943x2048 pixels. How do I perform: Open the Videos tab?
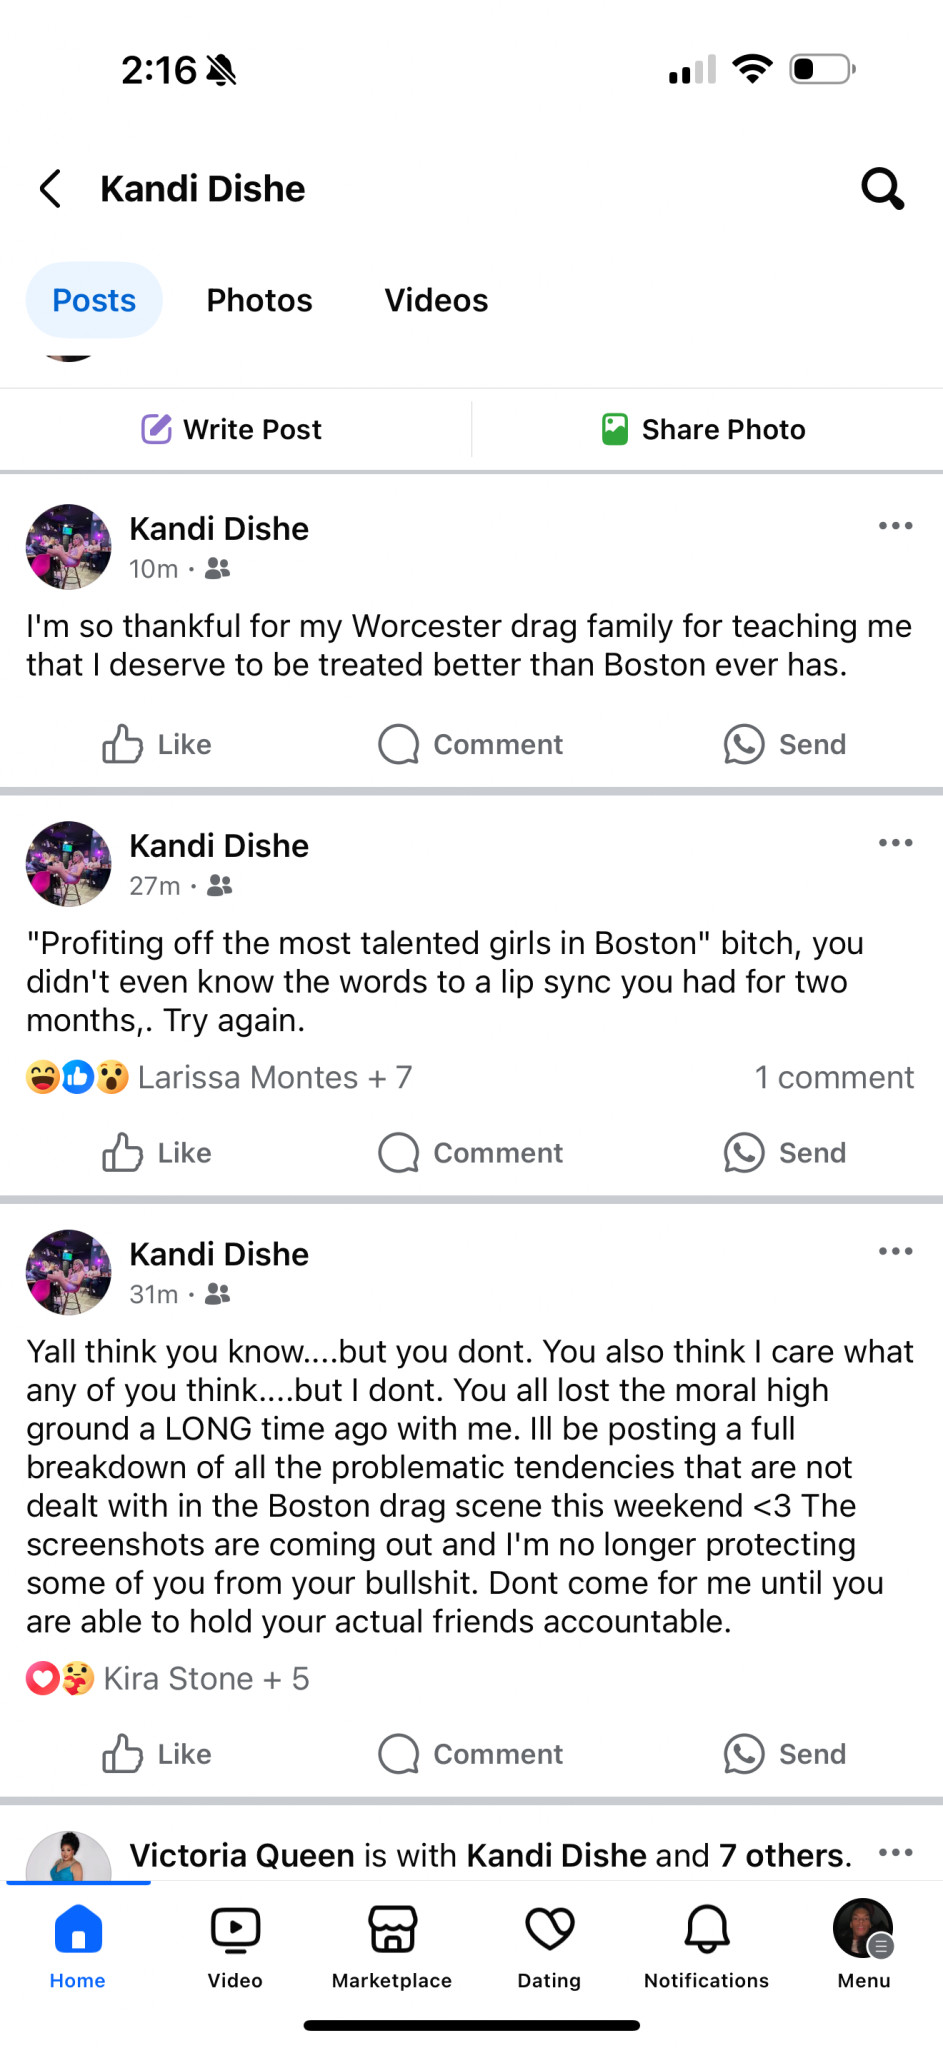436,300
